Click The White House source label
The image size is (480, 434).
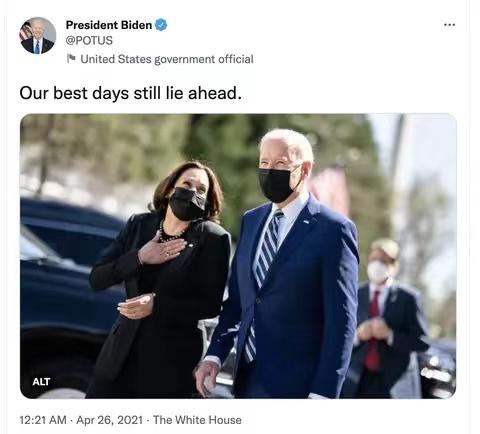pyautogui.click(x=197, y=420)
